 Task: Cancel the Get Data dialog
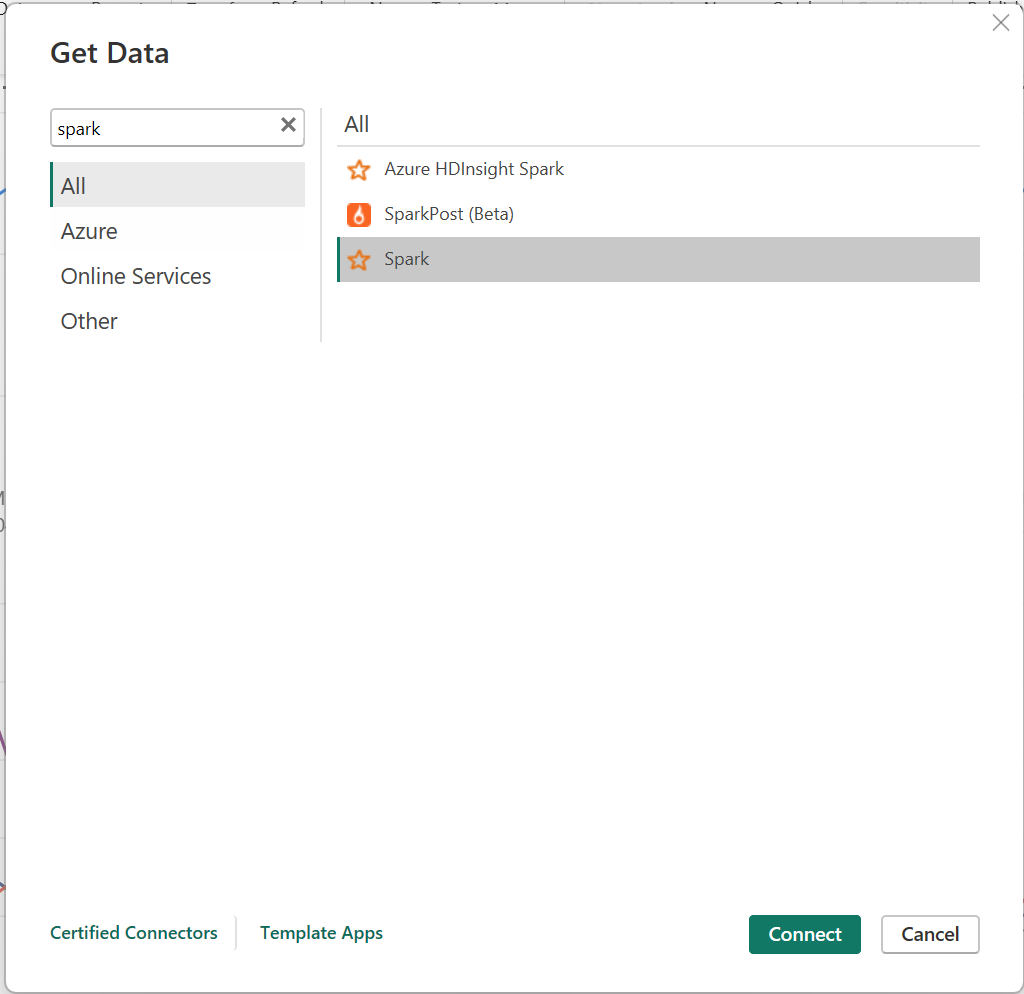[x=929, y=934]
